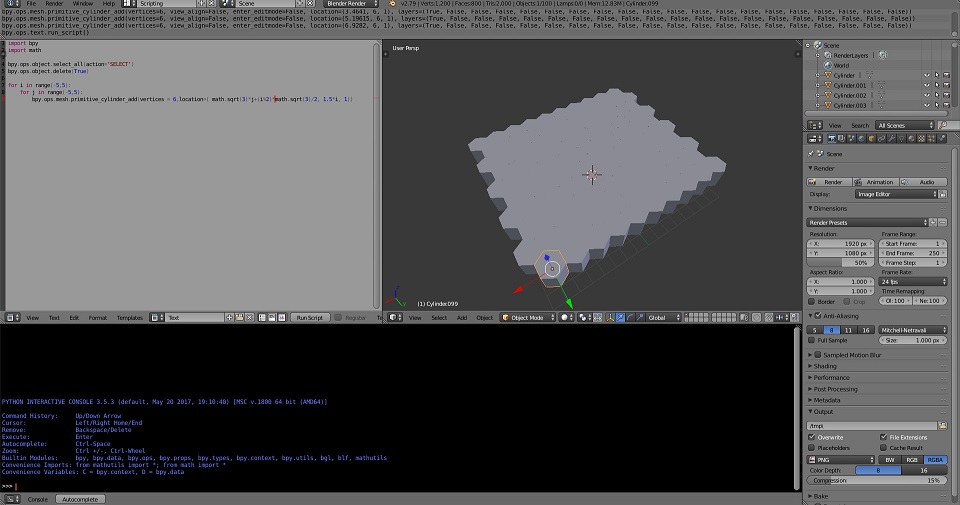
Task: Open the Window menu in top bar
Action: (x=83, y=4)
